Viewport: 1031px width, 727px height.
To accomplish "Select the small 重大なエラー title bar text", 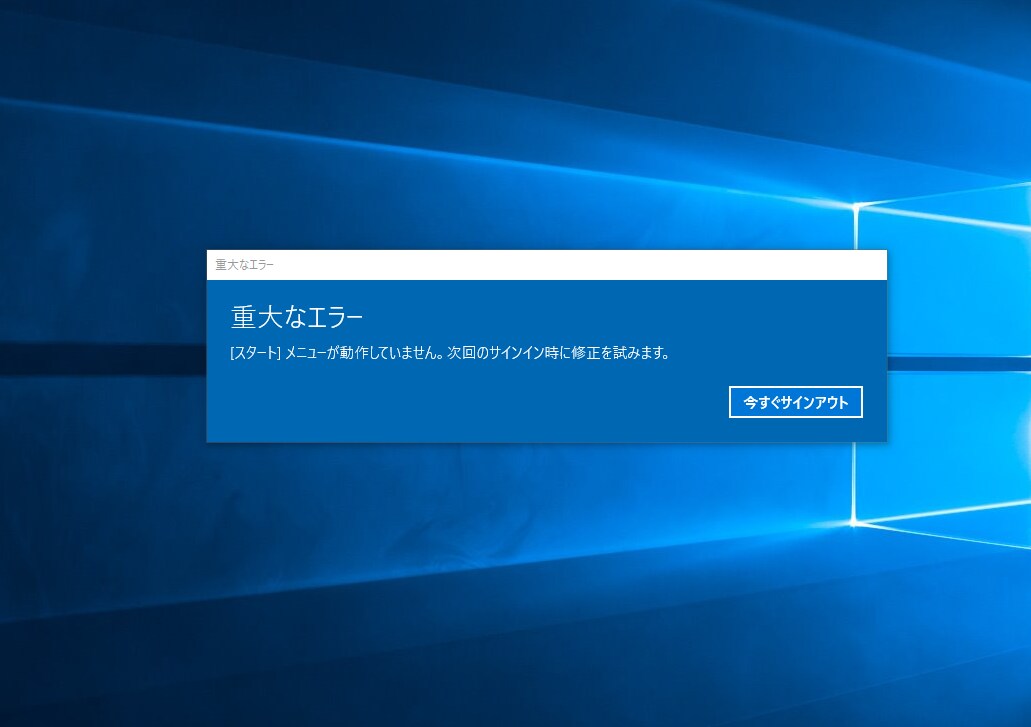I will coord(245,265).
